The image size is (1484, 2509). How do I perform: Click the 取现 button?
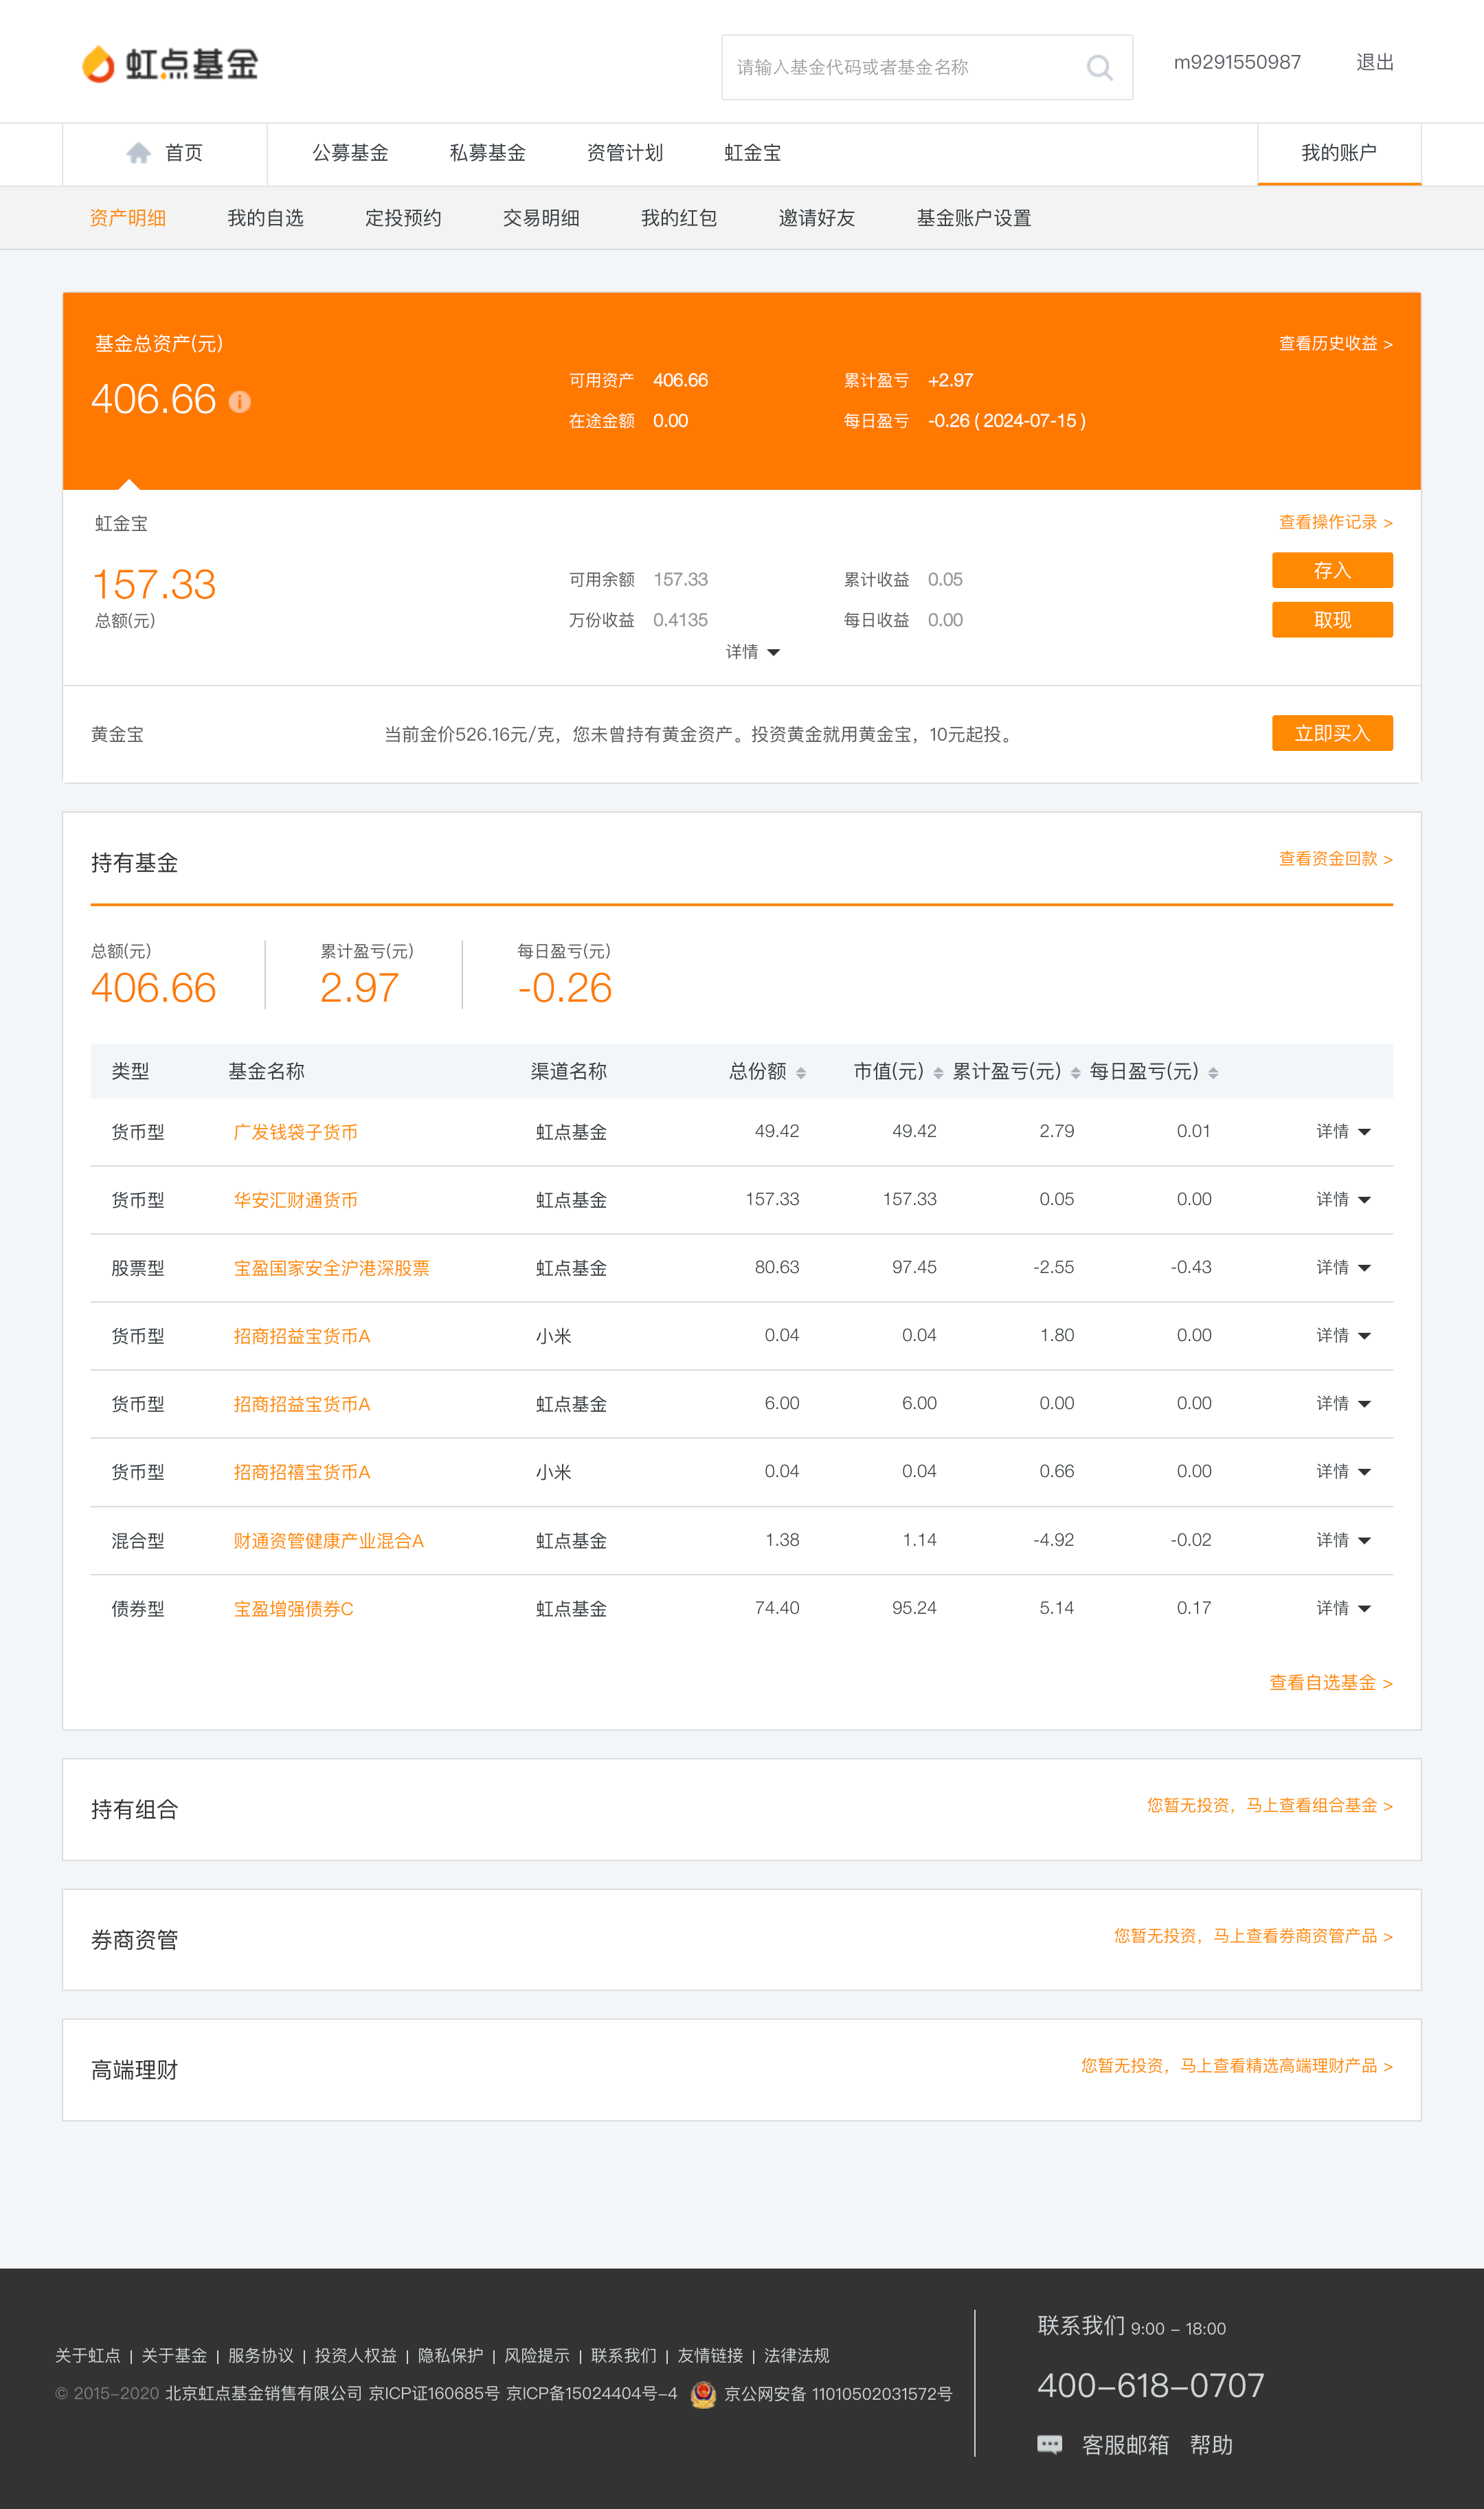[x=1332, y=620]
